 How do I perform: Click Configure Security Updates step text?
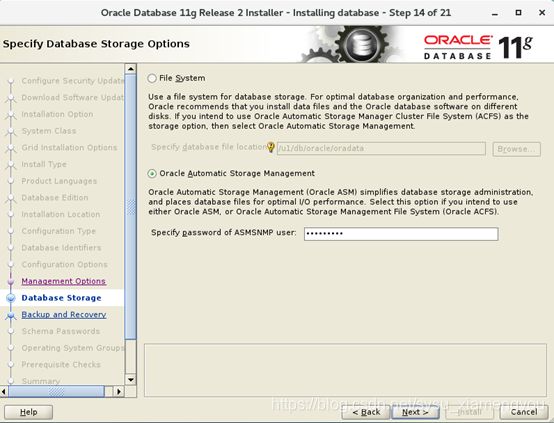tap(73, 81)
